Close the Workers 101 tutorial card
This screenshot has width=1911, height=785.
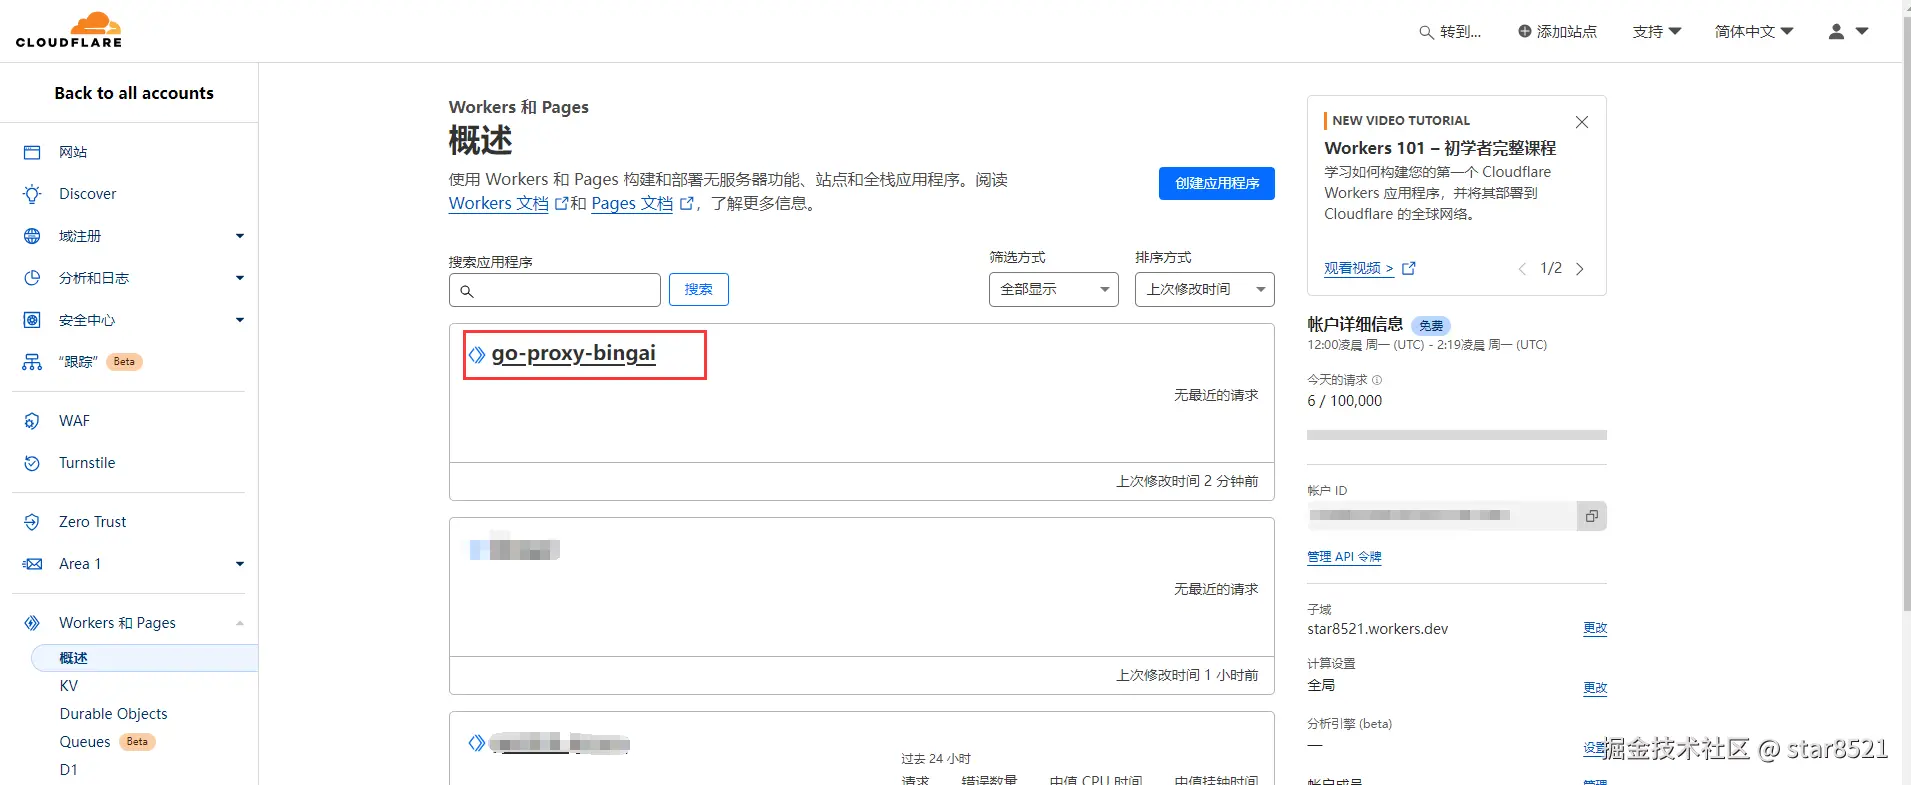click(x=1582, y=122)
